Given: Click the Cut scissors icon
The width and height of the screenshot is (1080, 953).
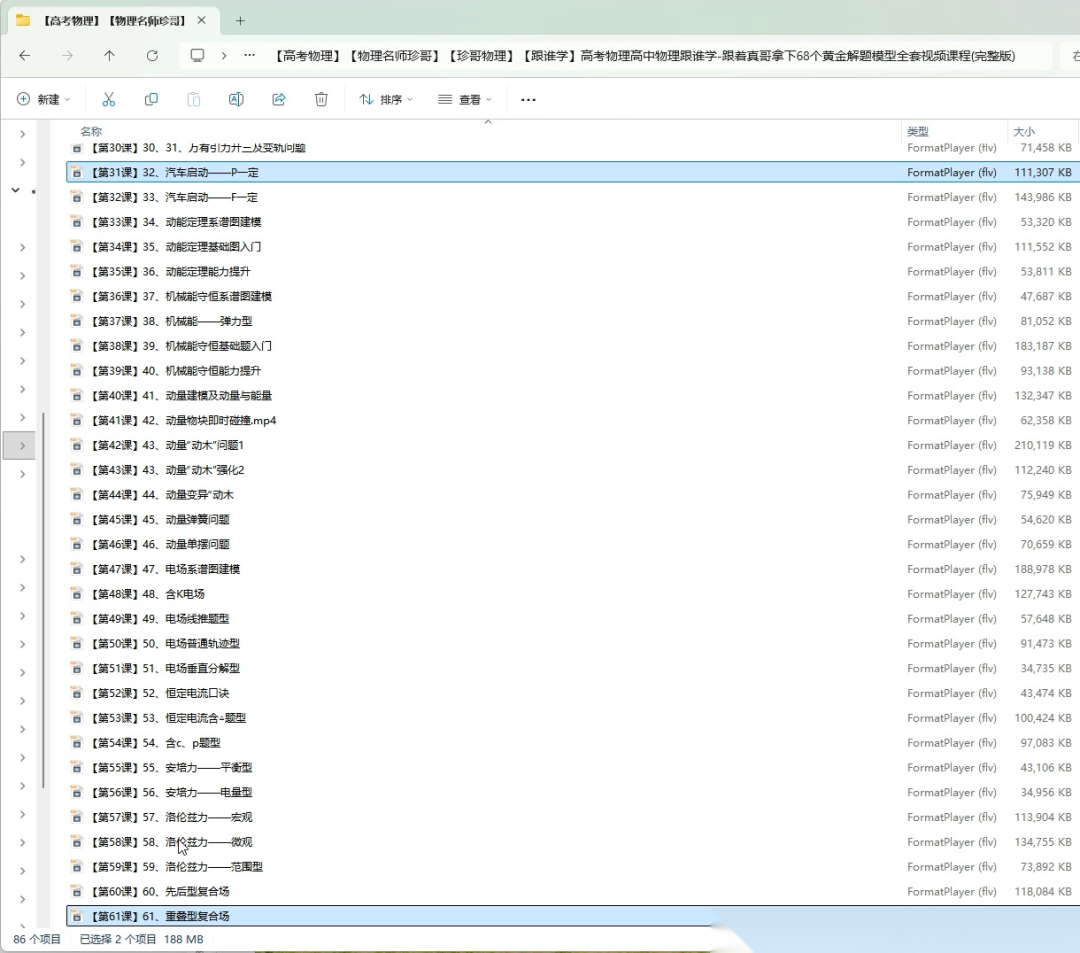Looking at the screenshot, I should pos(109,99).
